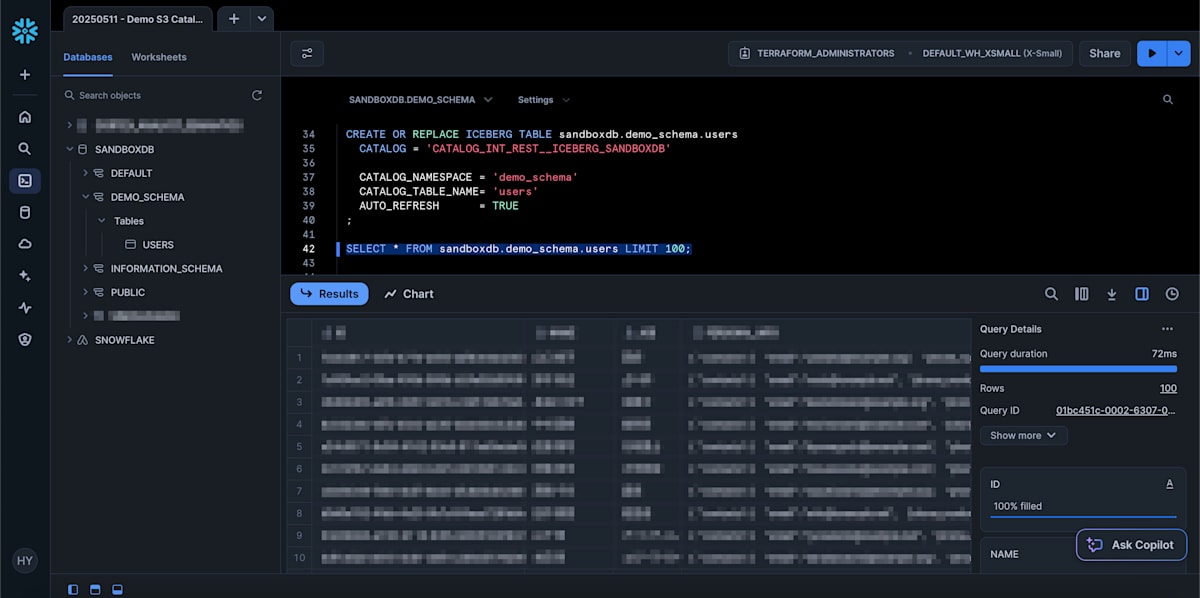
Task: Click CREATE OR REPLACE ICEBERG TABLE line
Action: click(542, 134)
